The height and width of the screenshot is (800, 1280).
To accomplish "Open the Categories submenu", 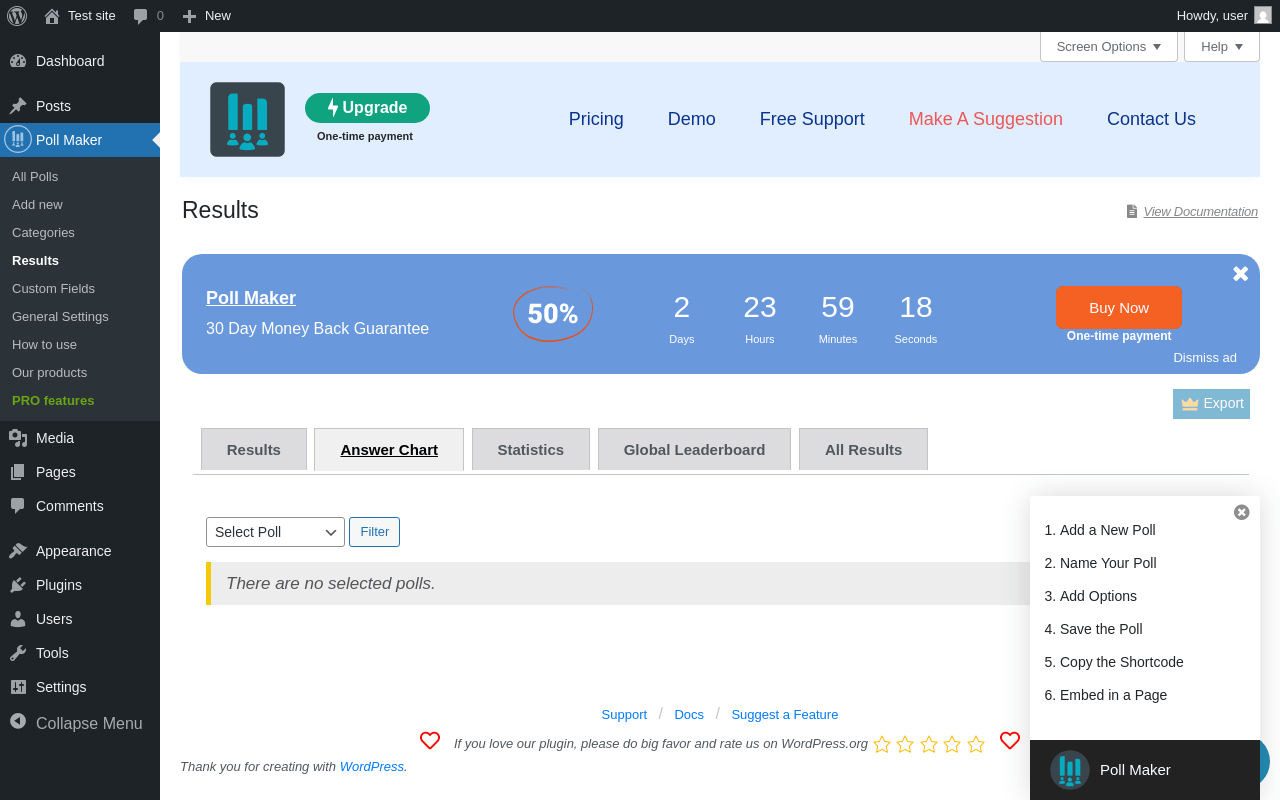I will pos(80,233).
